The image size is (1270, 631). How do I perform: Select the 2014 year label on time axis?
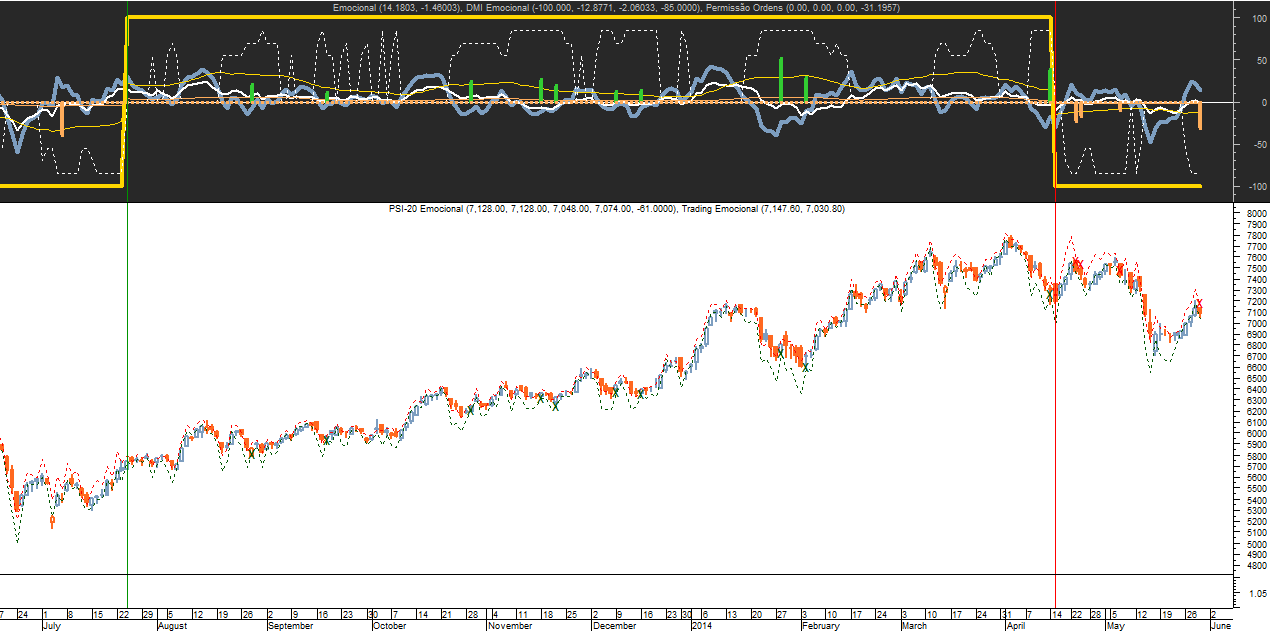tap(702, 626)
